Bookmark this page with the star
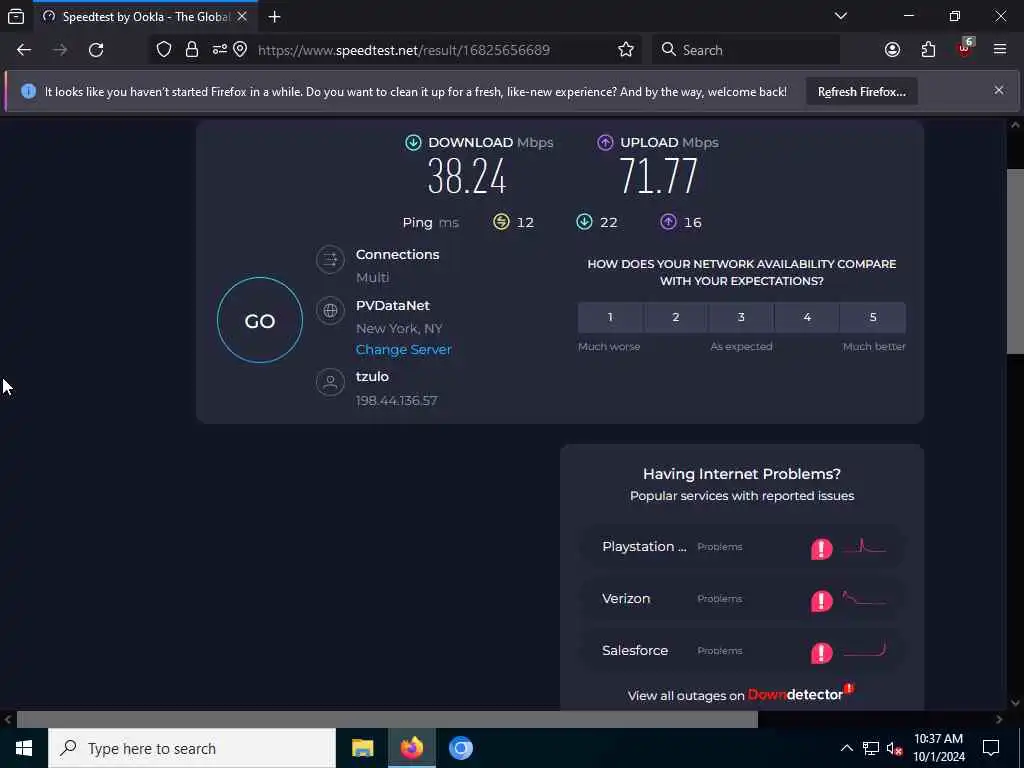Image resolution: width=1024 pixels, height=768 pixels. 626,50
